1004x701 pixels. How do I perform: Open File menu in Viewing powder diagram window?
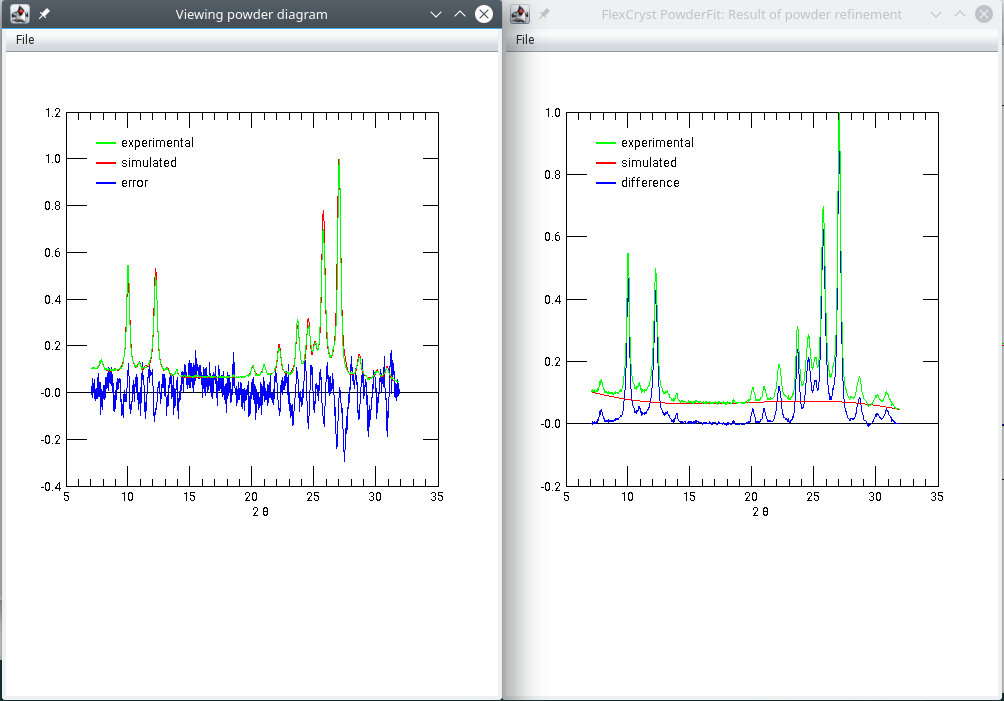[25, 40]
